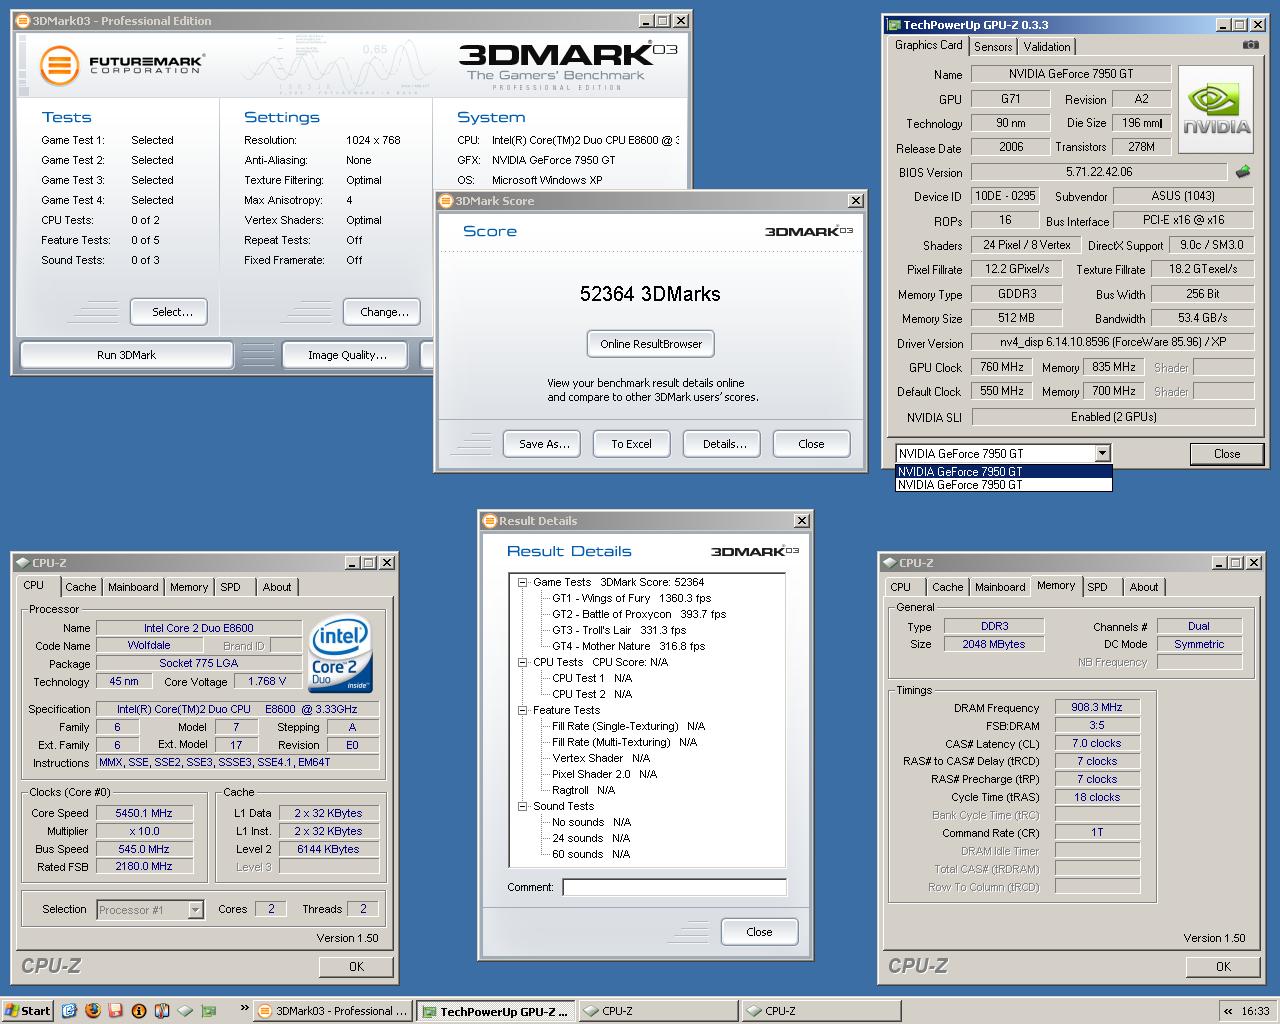This screenshot has width=1280, height=1024.
Task: Open the Graphics Card tab
Action: point(928,45)
